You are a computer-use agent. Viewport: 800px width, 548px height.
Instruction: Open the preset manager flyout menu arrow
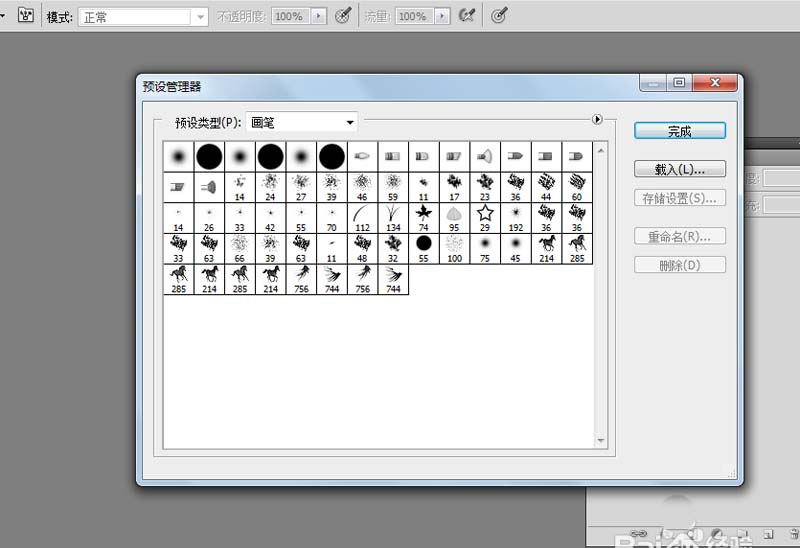pyautogui.click(x=597, y=119)
